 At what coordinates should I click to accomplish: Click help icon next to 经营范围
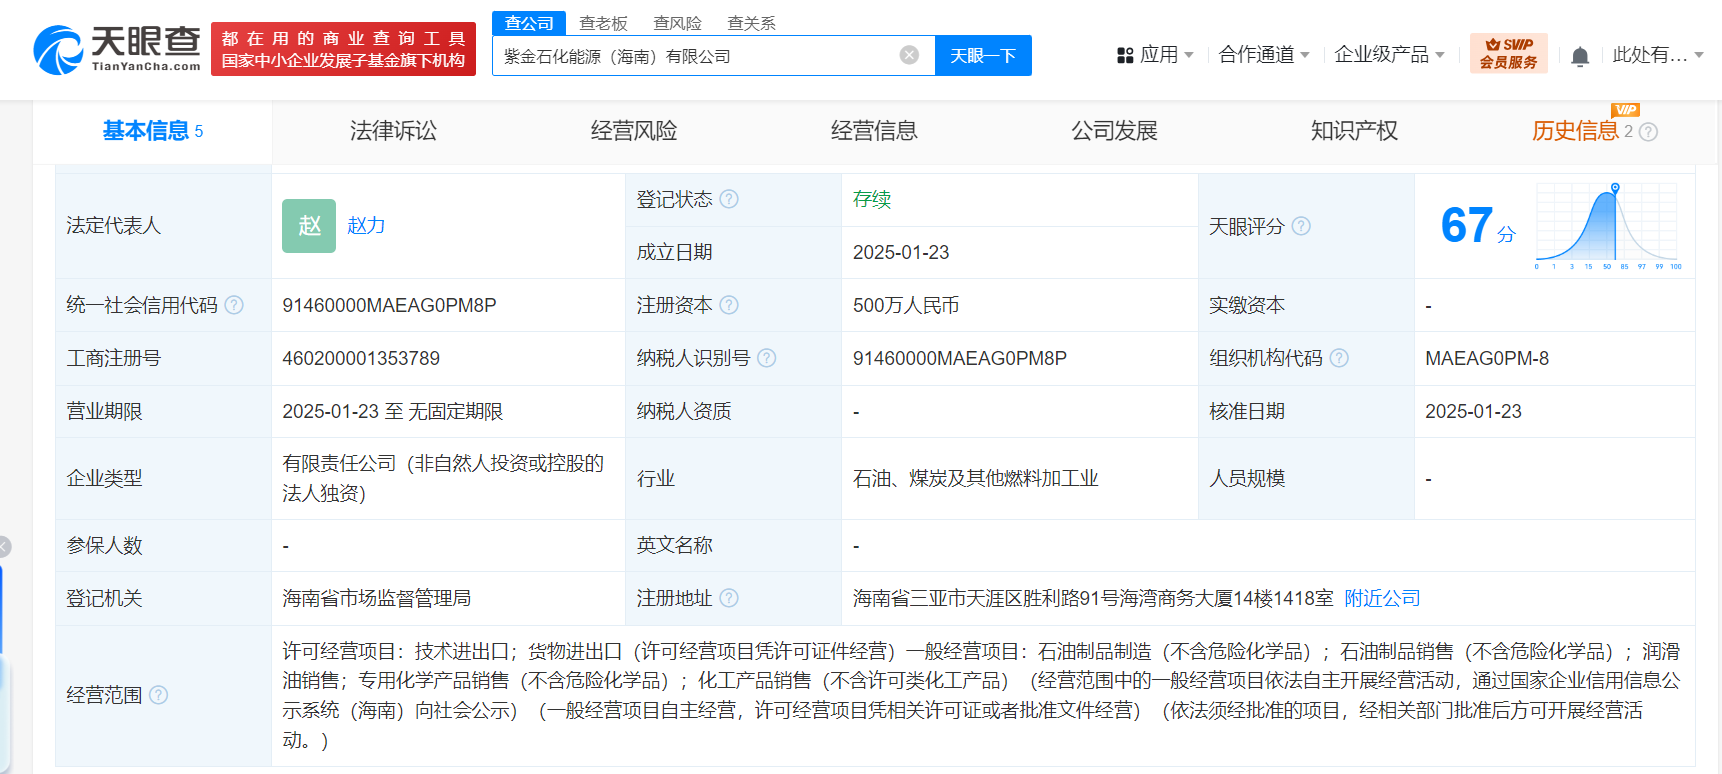[158, 695]
